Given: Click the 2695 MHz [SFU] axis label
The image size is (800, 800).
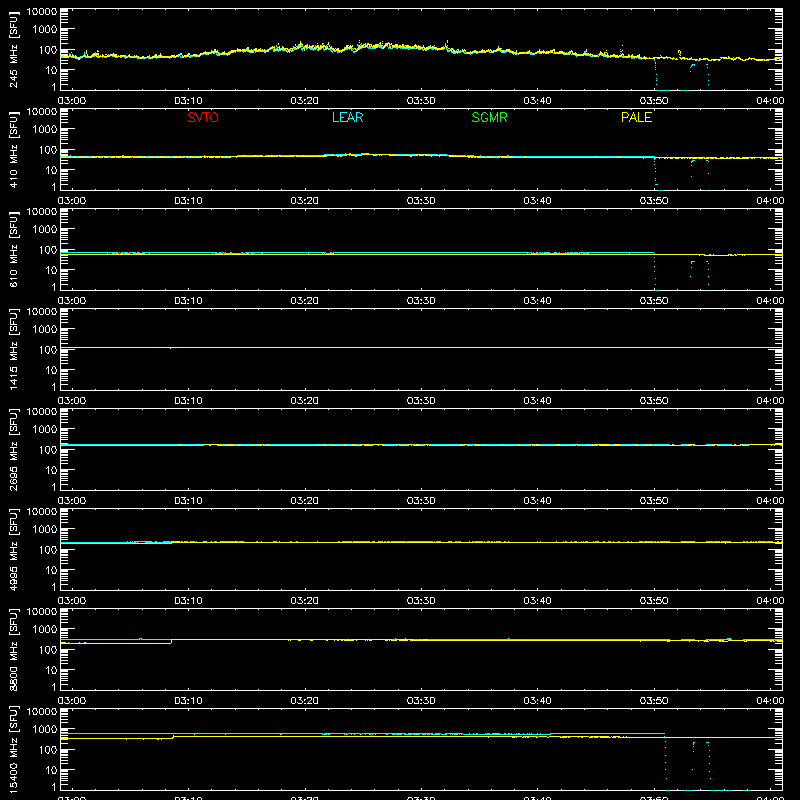Looking at the screenshot, I should click(14, 449).
